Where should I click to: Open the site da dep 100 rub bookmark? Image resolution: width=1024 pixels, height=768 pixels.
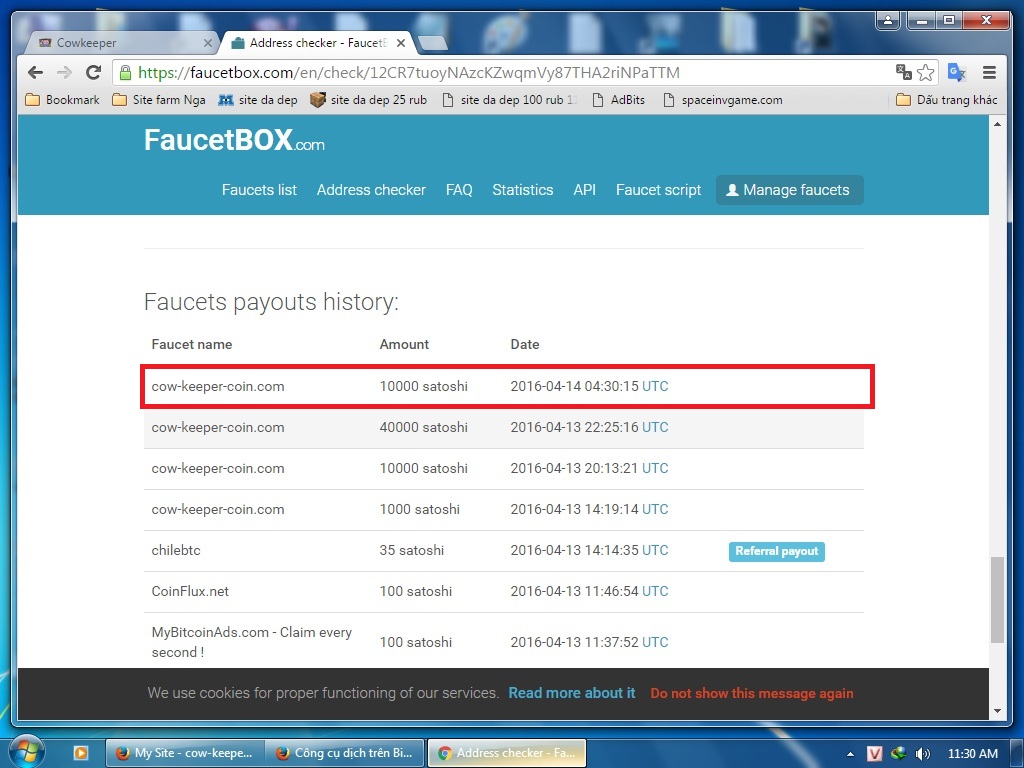coord(509,100)
